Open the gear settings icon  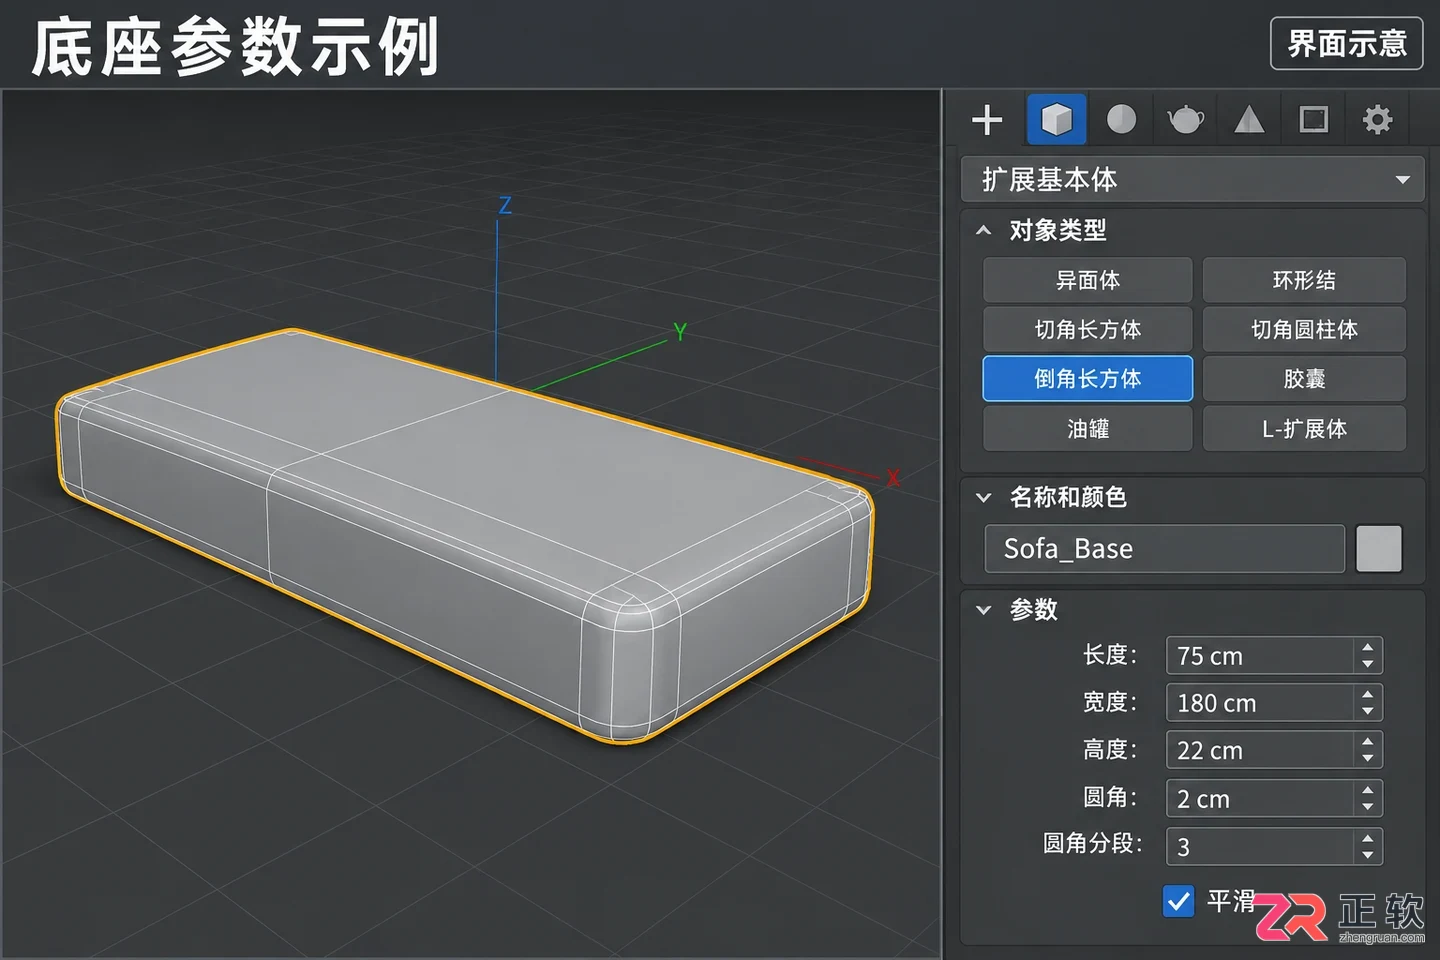coord(1377,120)
